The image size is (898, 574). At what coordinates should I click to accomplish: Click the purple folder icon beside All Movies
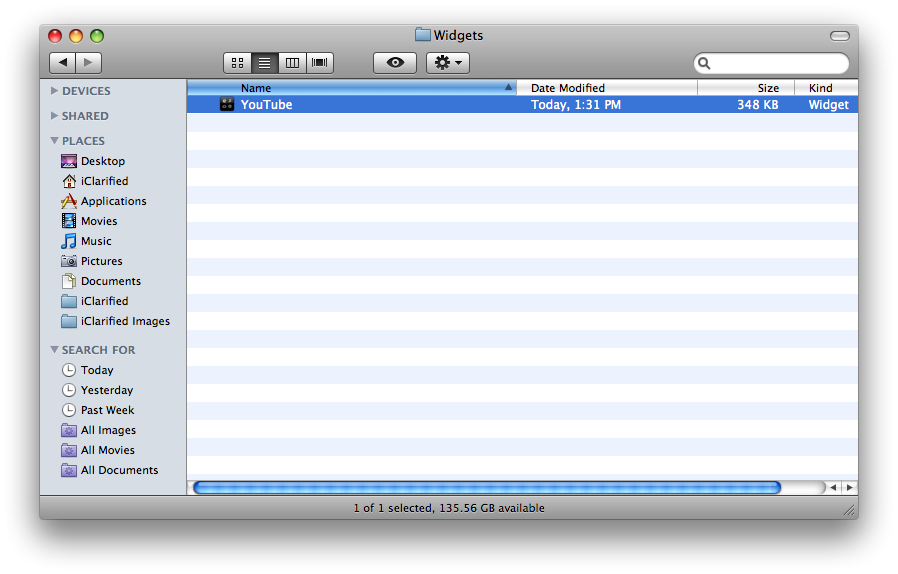click(x=69, y=450)
